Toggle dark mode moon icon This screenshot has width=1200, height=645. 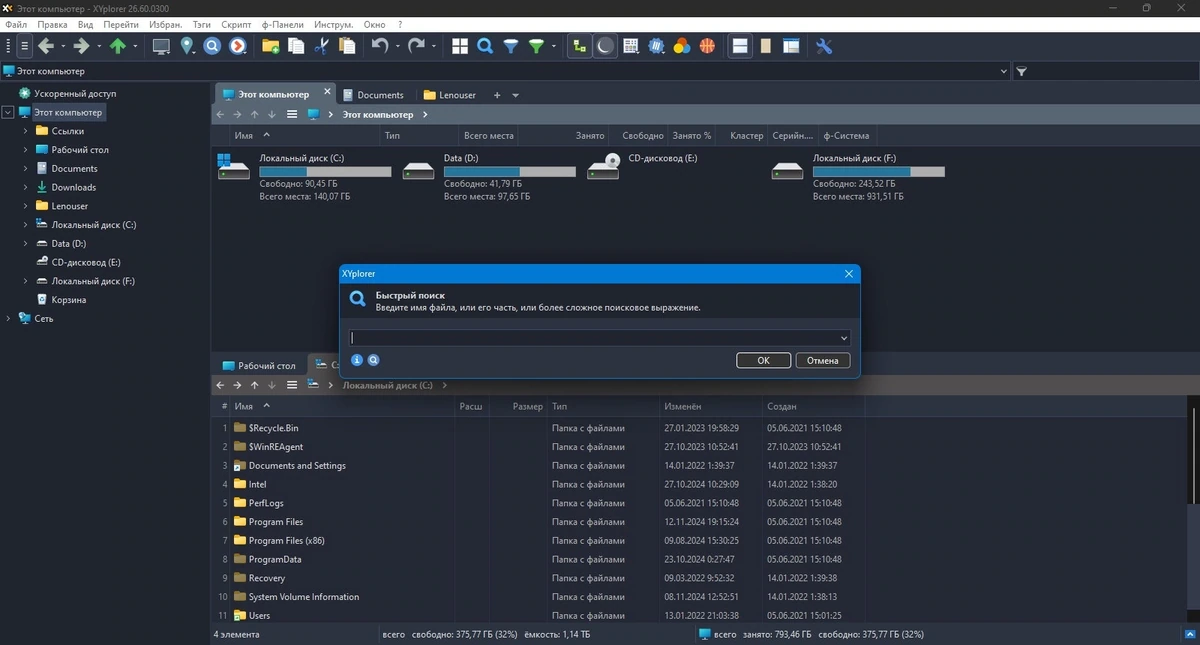tap(605, 46)
